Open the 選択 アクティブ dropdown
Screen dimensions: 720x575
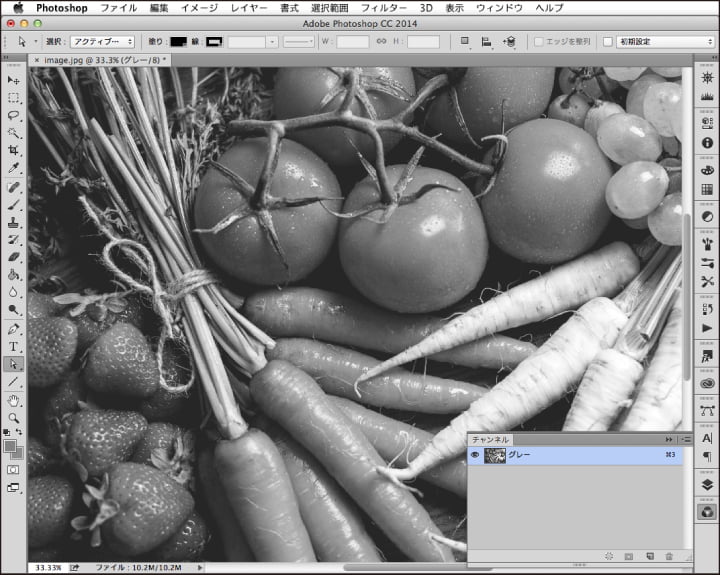click(x=102, y=42)
